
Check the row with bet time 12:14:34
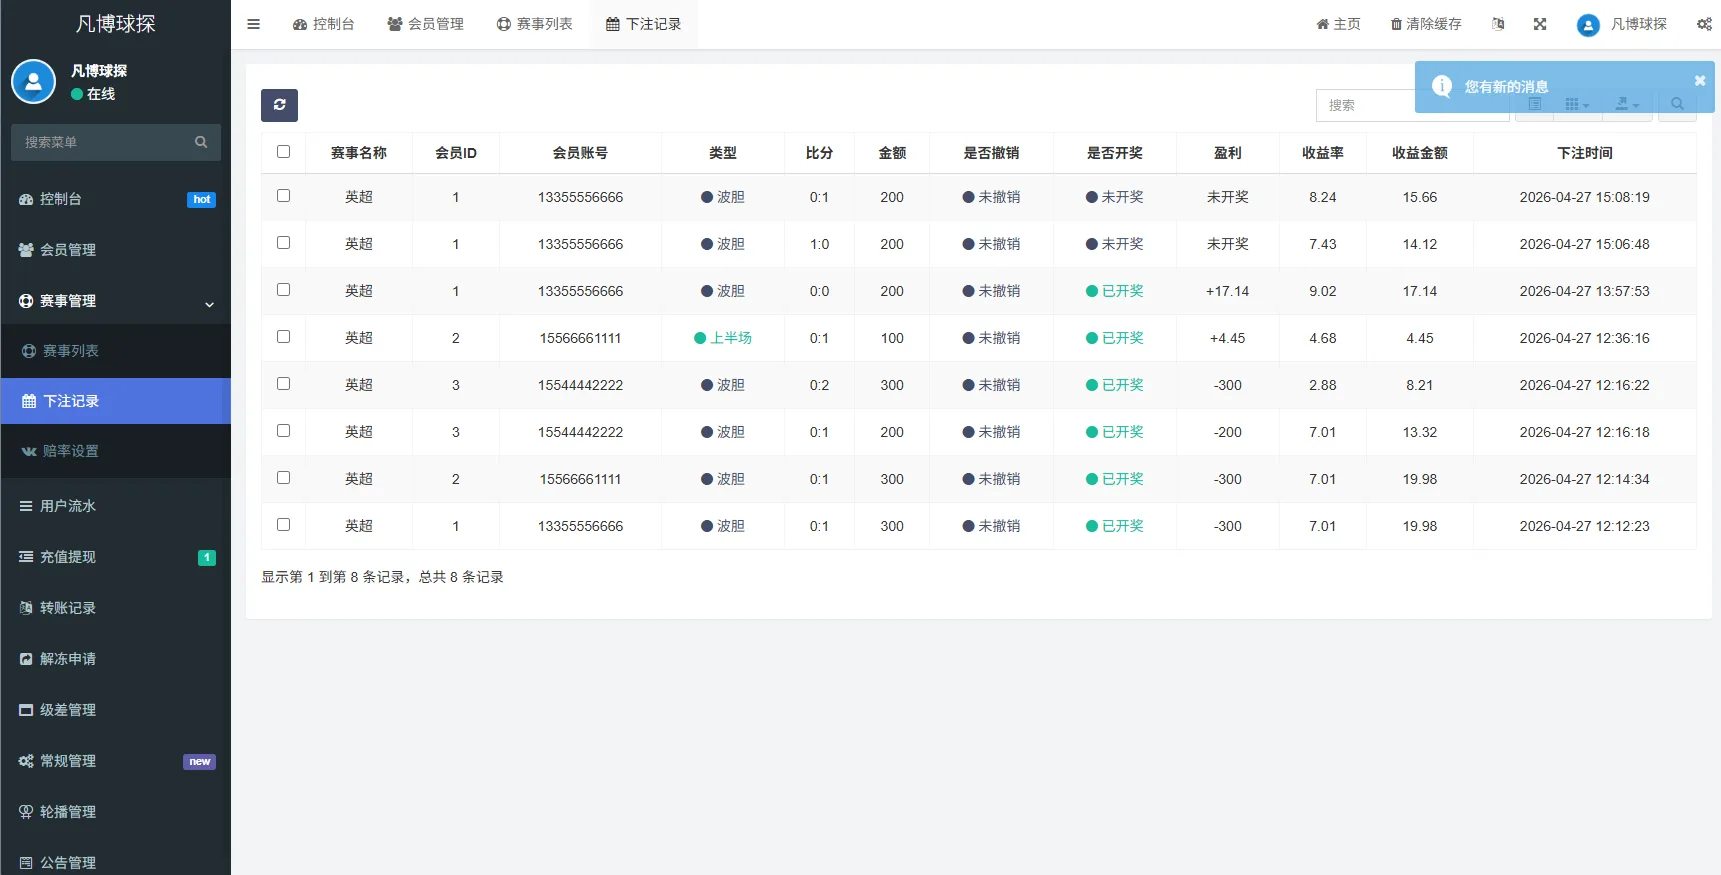[283, 478]
